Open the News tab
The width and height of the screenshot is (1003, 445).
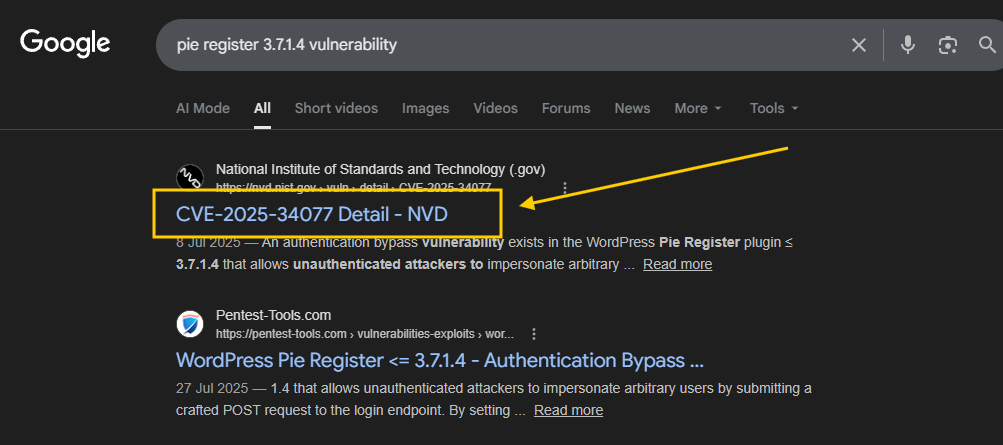coord(632,108)
